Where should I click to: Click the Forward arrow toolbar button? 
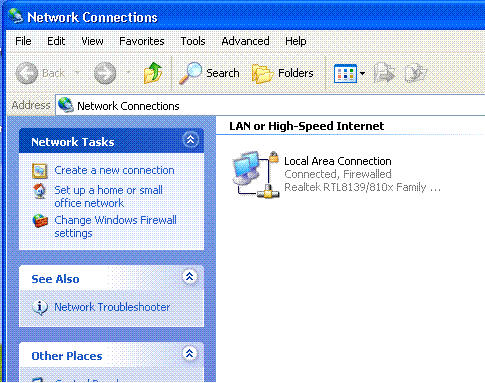click(105, 73)
